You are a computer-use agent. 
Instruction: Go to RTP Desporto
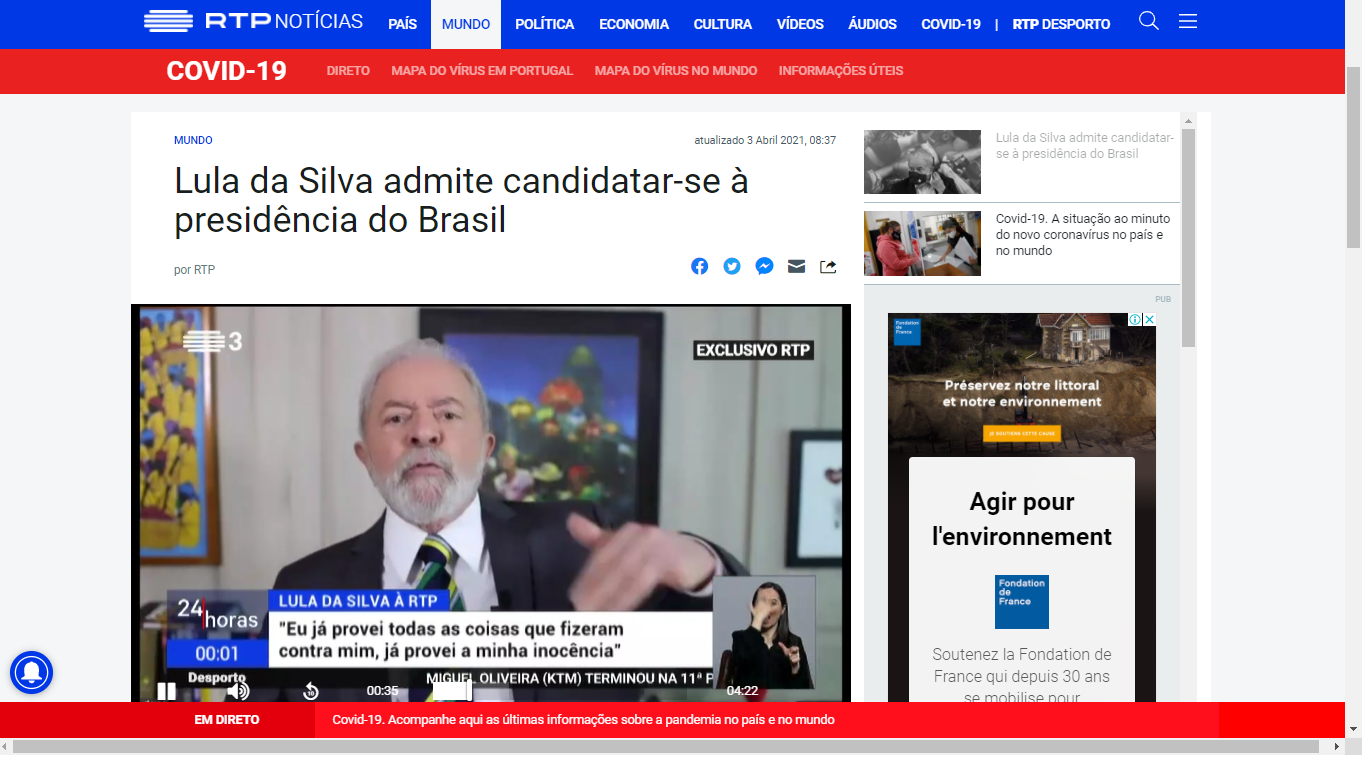(x=1061, y=24)
